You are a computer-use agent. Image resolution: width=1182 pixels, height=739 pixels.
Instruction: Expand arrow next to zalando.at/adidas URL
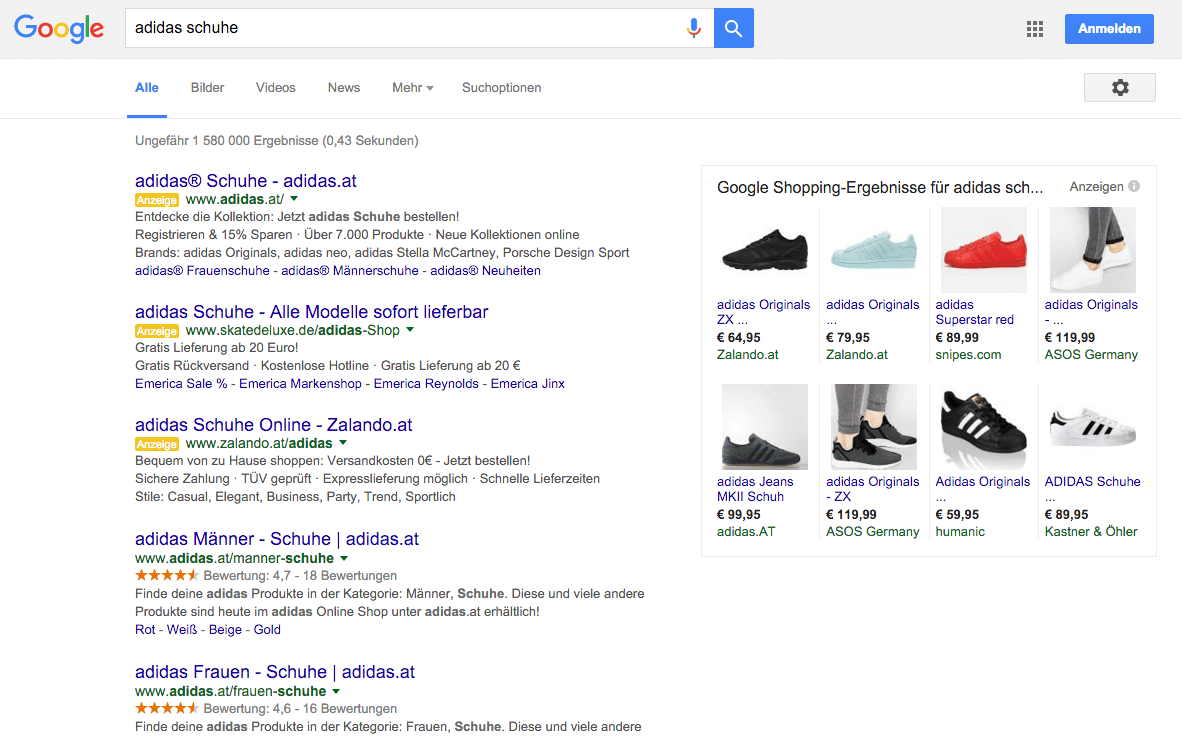click(x=343, y=443)
